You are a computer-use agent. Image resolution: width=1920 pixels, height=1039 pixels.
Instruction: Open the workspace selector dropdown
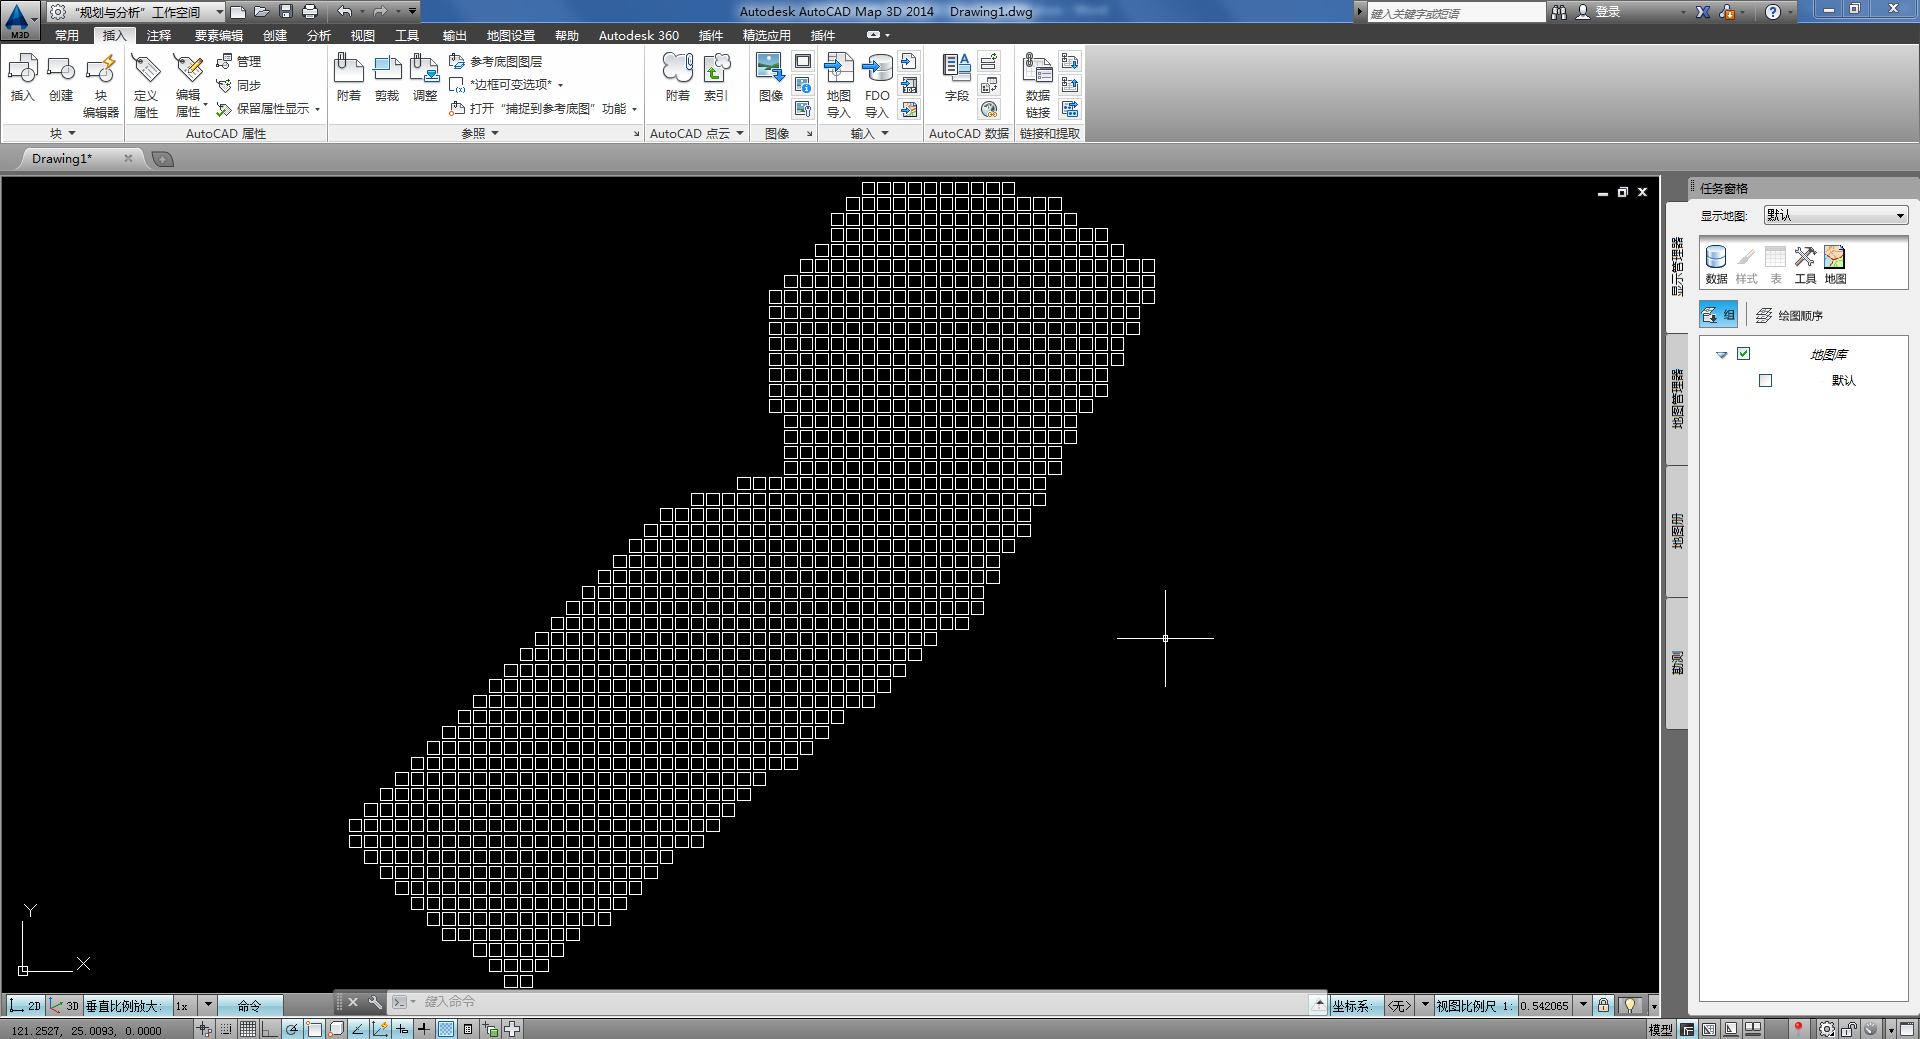(219, 12)
